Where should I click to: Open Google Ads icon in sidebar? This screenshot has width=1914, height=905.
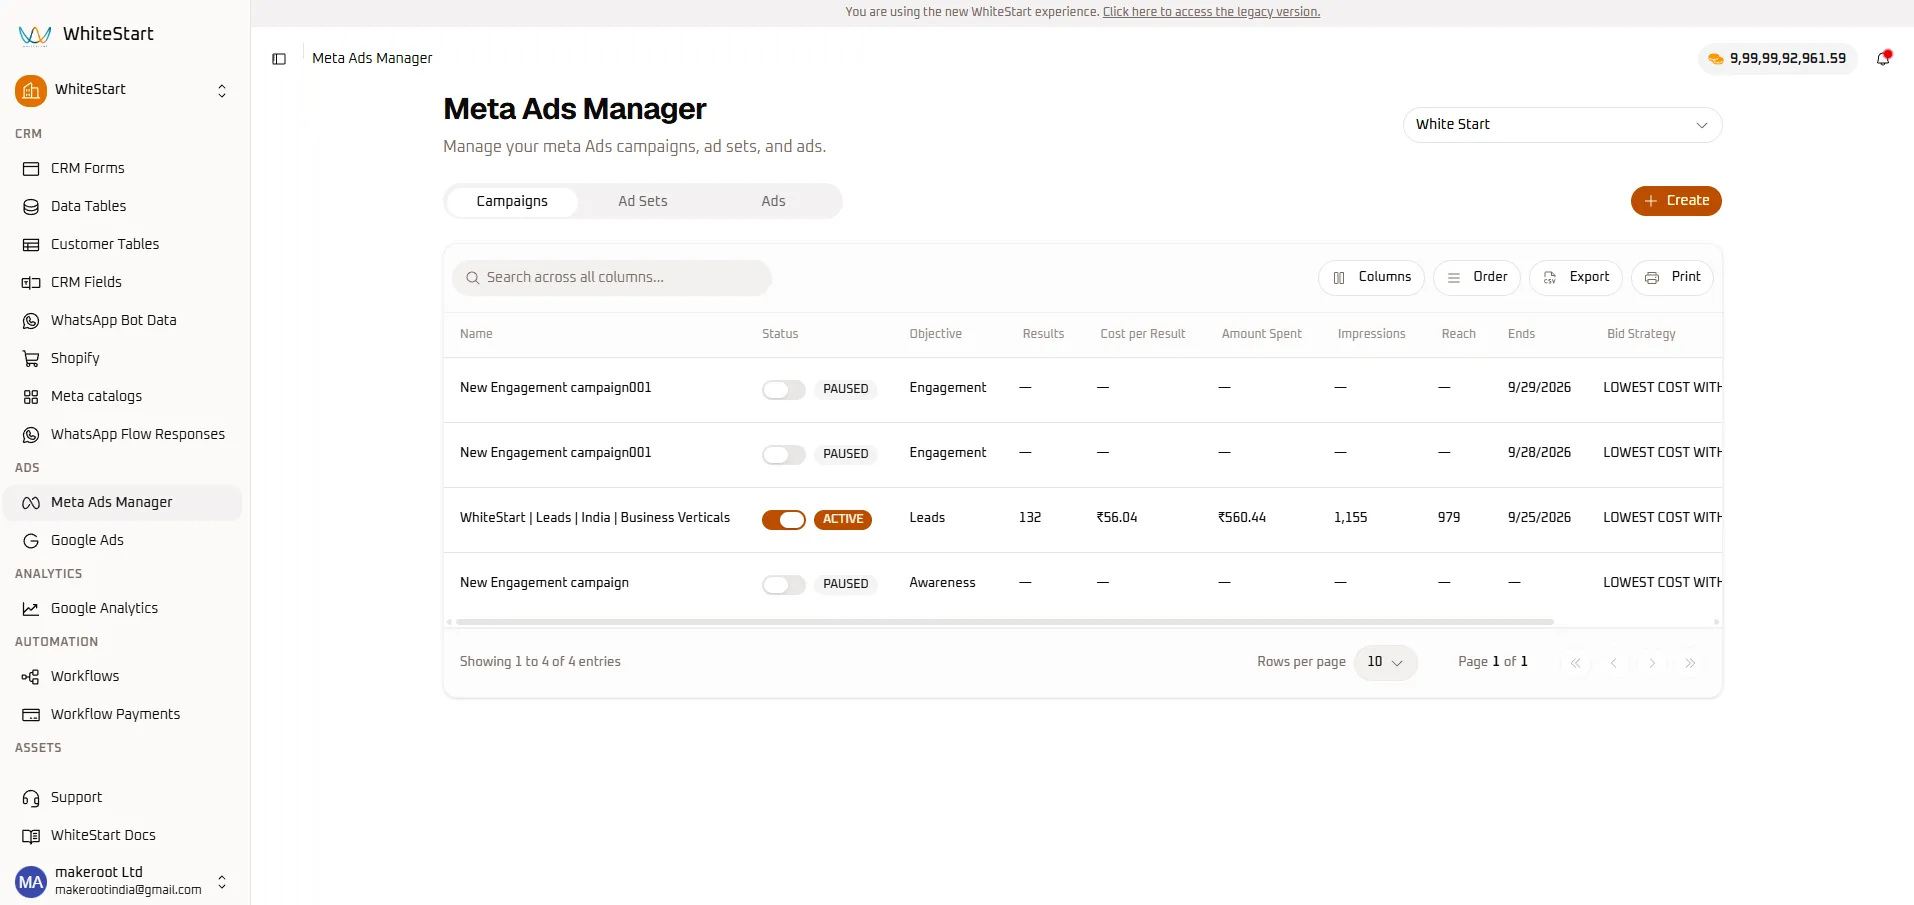tap(31, 541)
